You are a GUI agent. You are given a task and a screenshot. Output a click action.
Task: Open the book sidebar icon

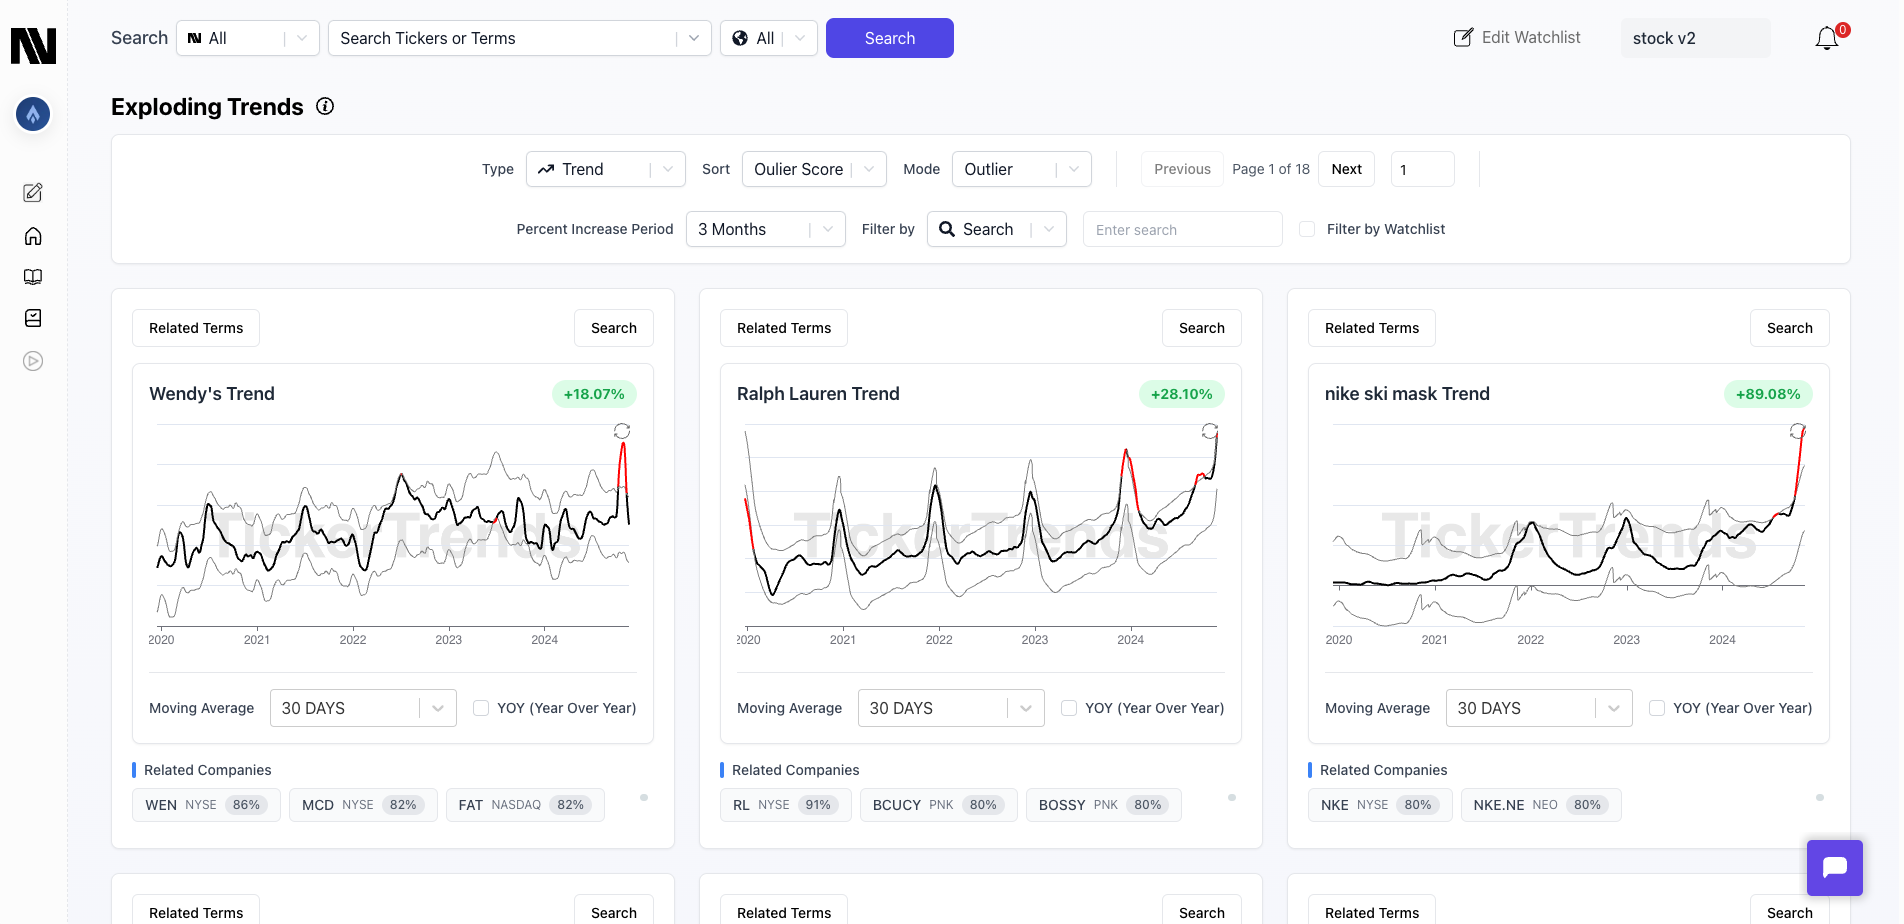point(33,277)
